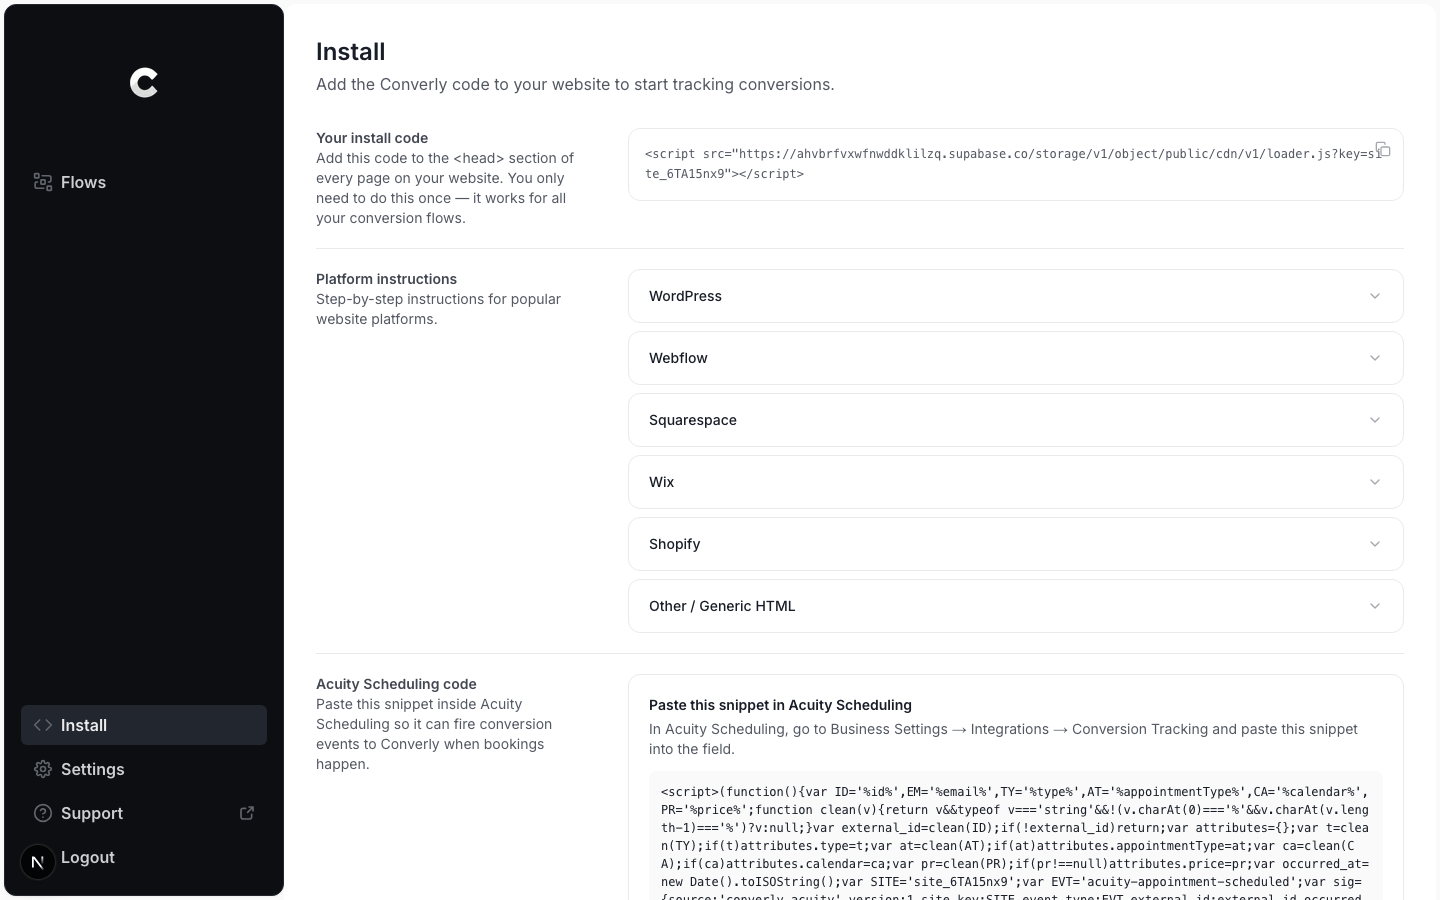Click the Webflow row chevron
This screenshot has height=900, width=1440.
point(1375,358)
